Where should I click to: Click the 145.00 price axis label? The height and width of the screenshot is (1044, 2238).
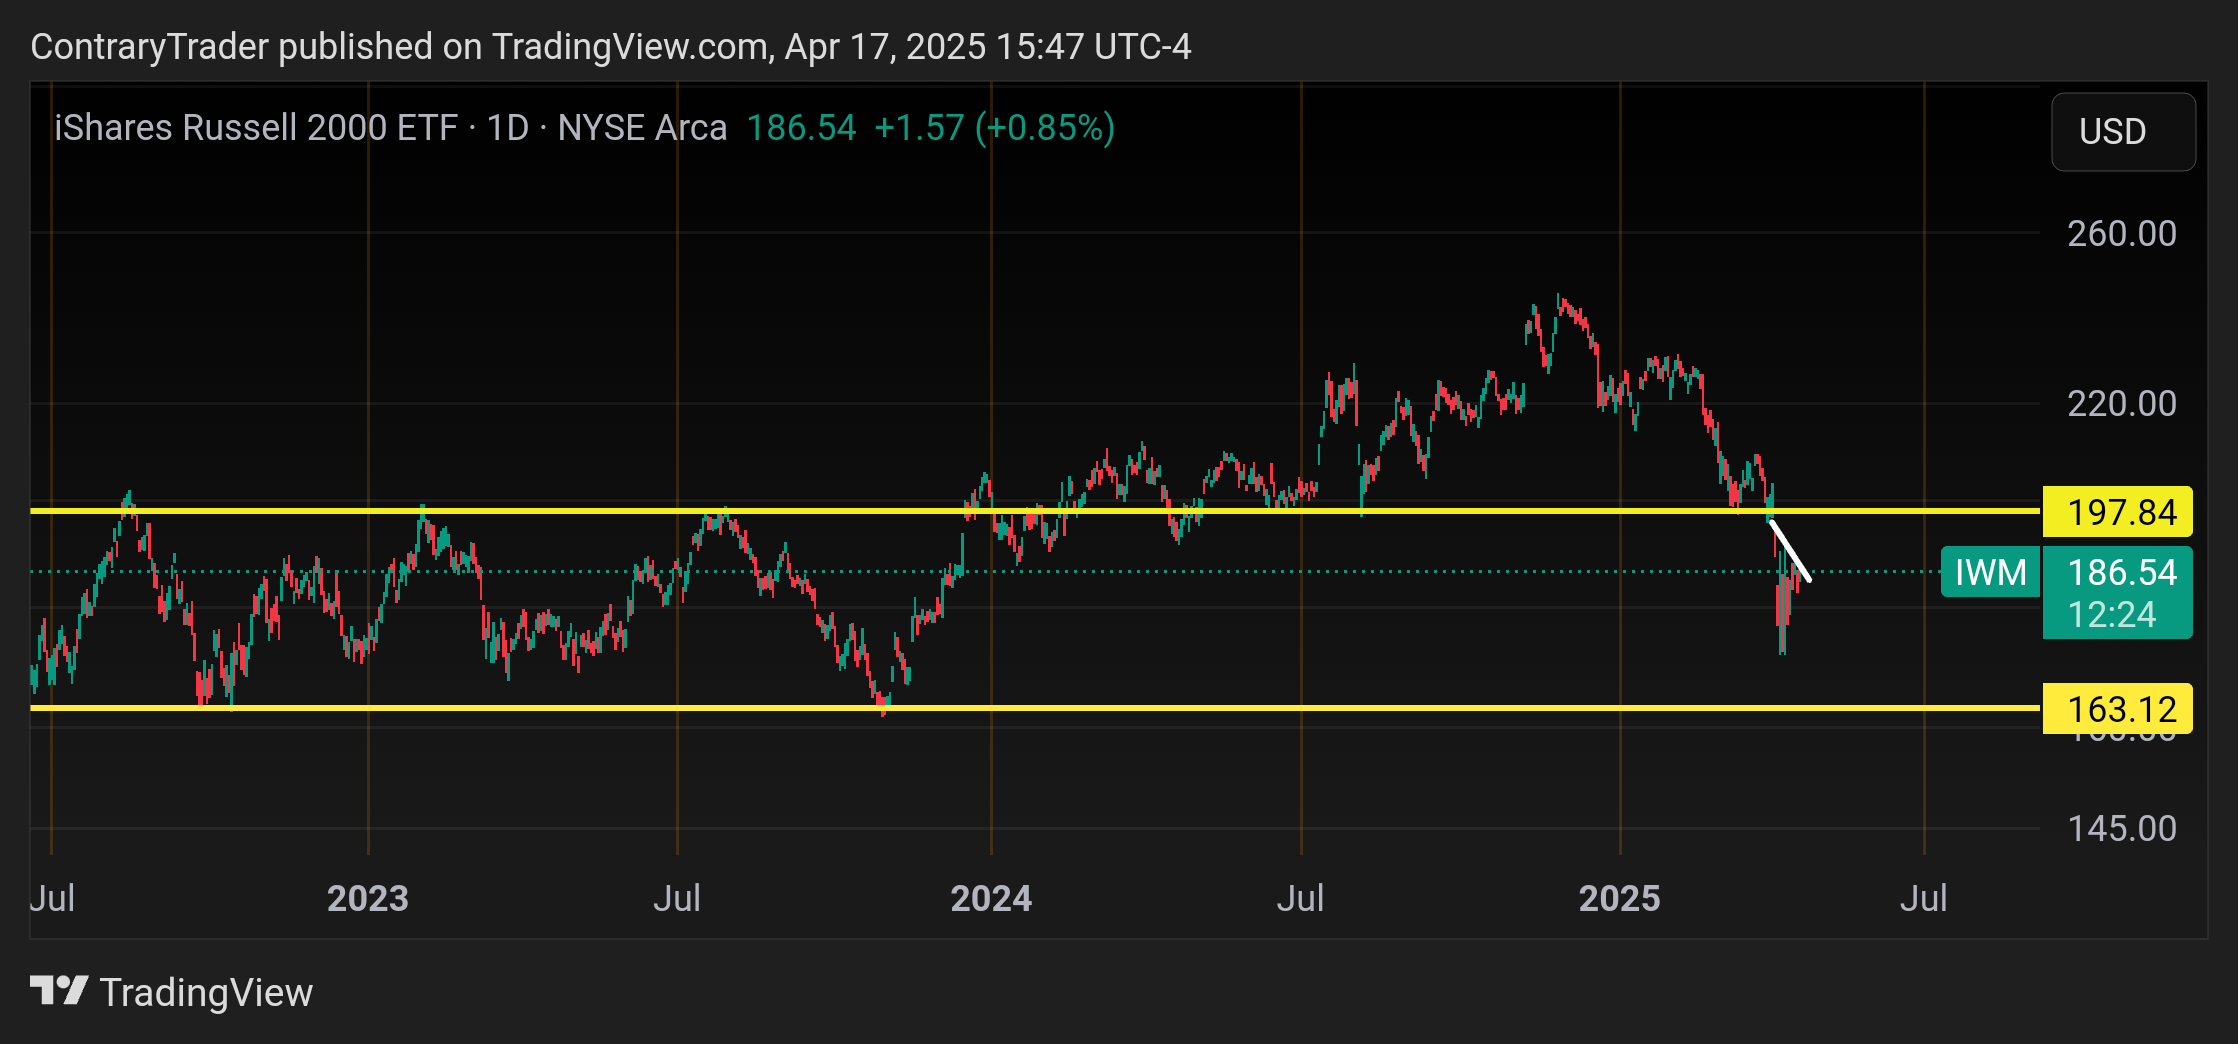click(x=2121, y=829)
